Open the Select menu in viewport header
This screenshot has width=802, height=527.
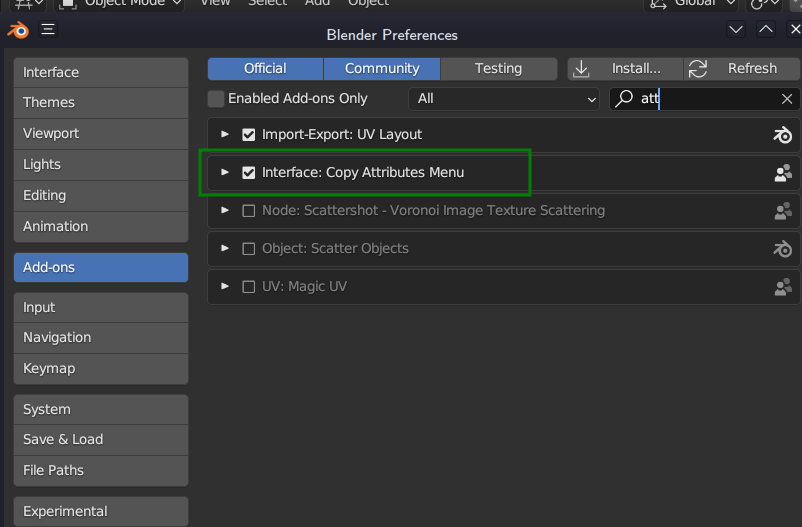[268, 4]
